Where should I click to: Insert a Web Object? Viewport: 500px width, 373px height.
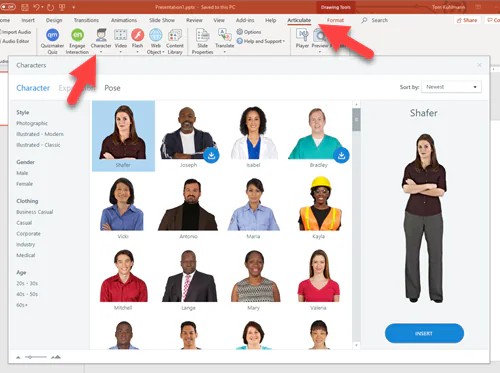tap(156, 41)
